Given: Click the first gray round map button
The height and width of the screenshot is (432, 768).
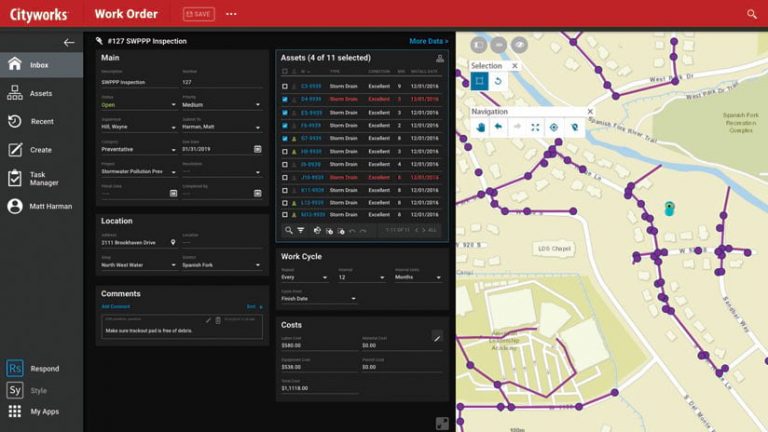Looking at the screenshot, I should [479, 45].
